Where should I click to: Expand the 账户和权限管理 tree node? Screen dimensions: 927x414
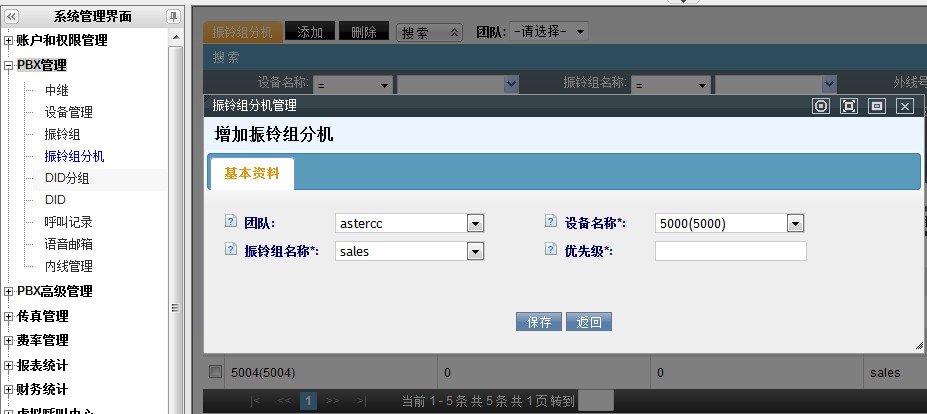[x=9, y=41]
